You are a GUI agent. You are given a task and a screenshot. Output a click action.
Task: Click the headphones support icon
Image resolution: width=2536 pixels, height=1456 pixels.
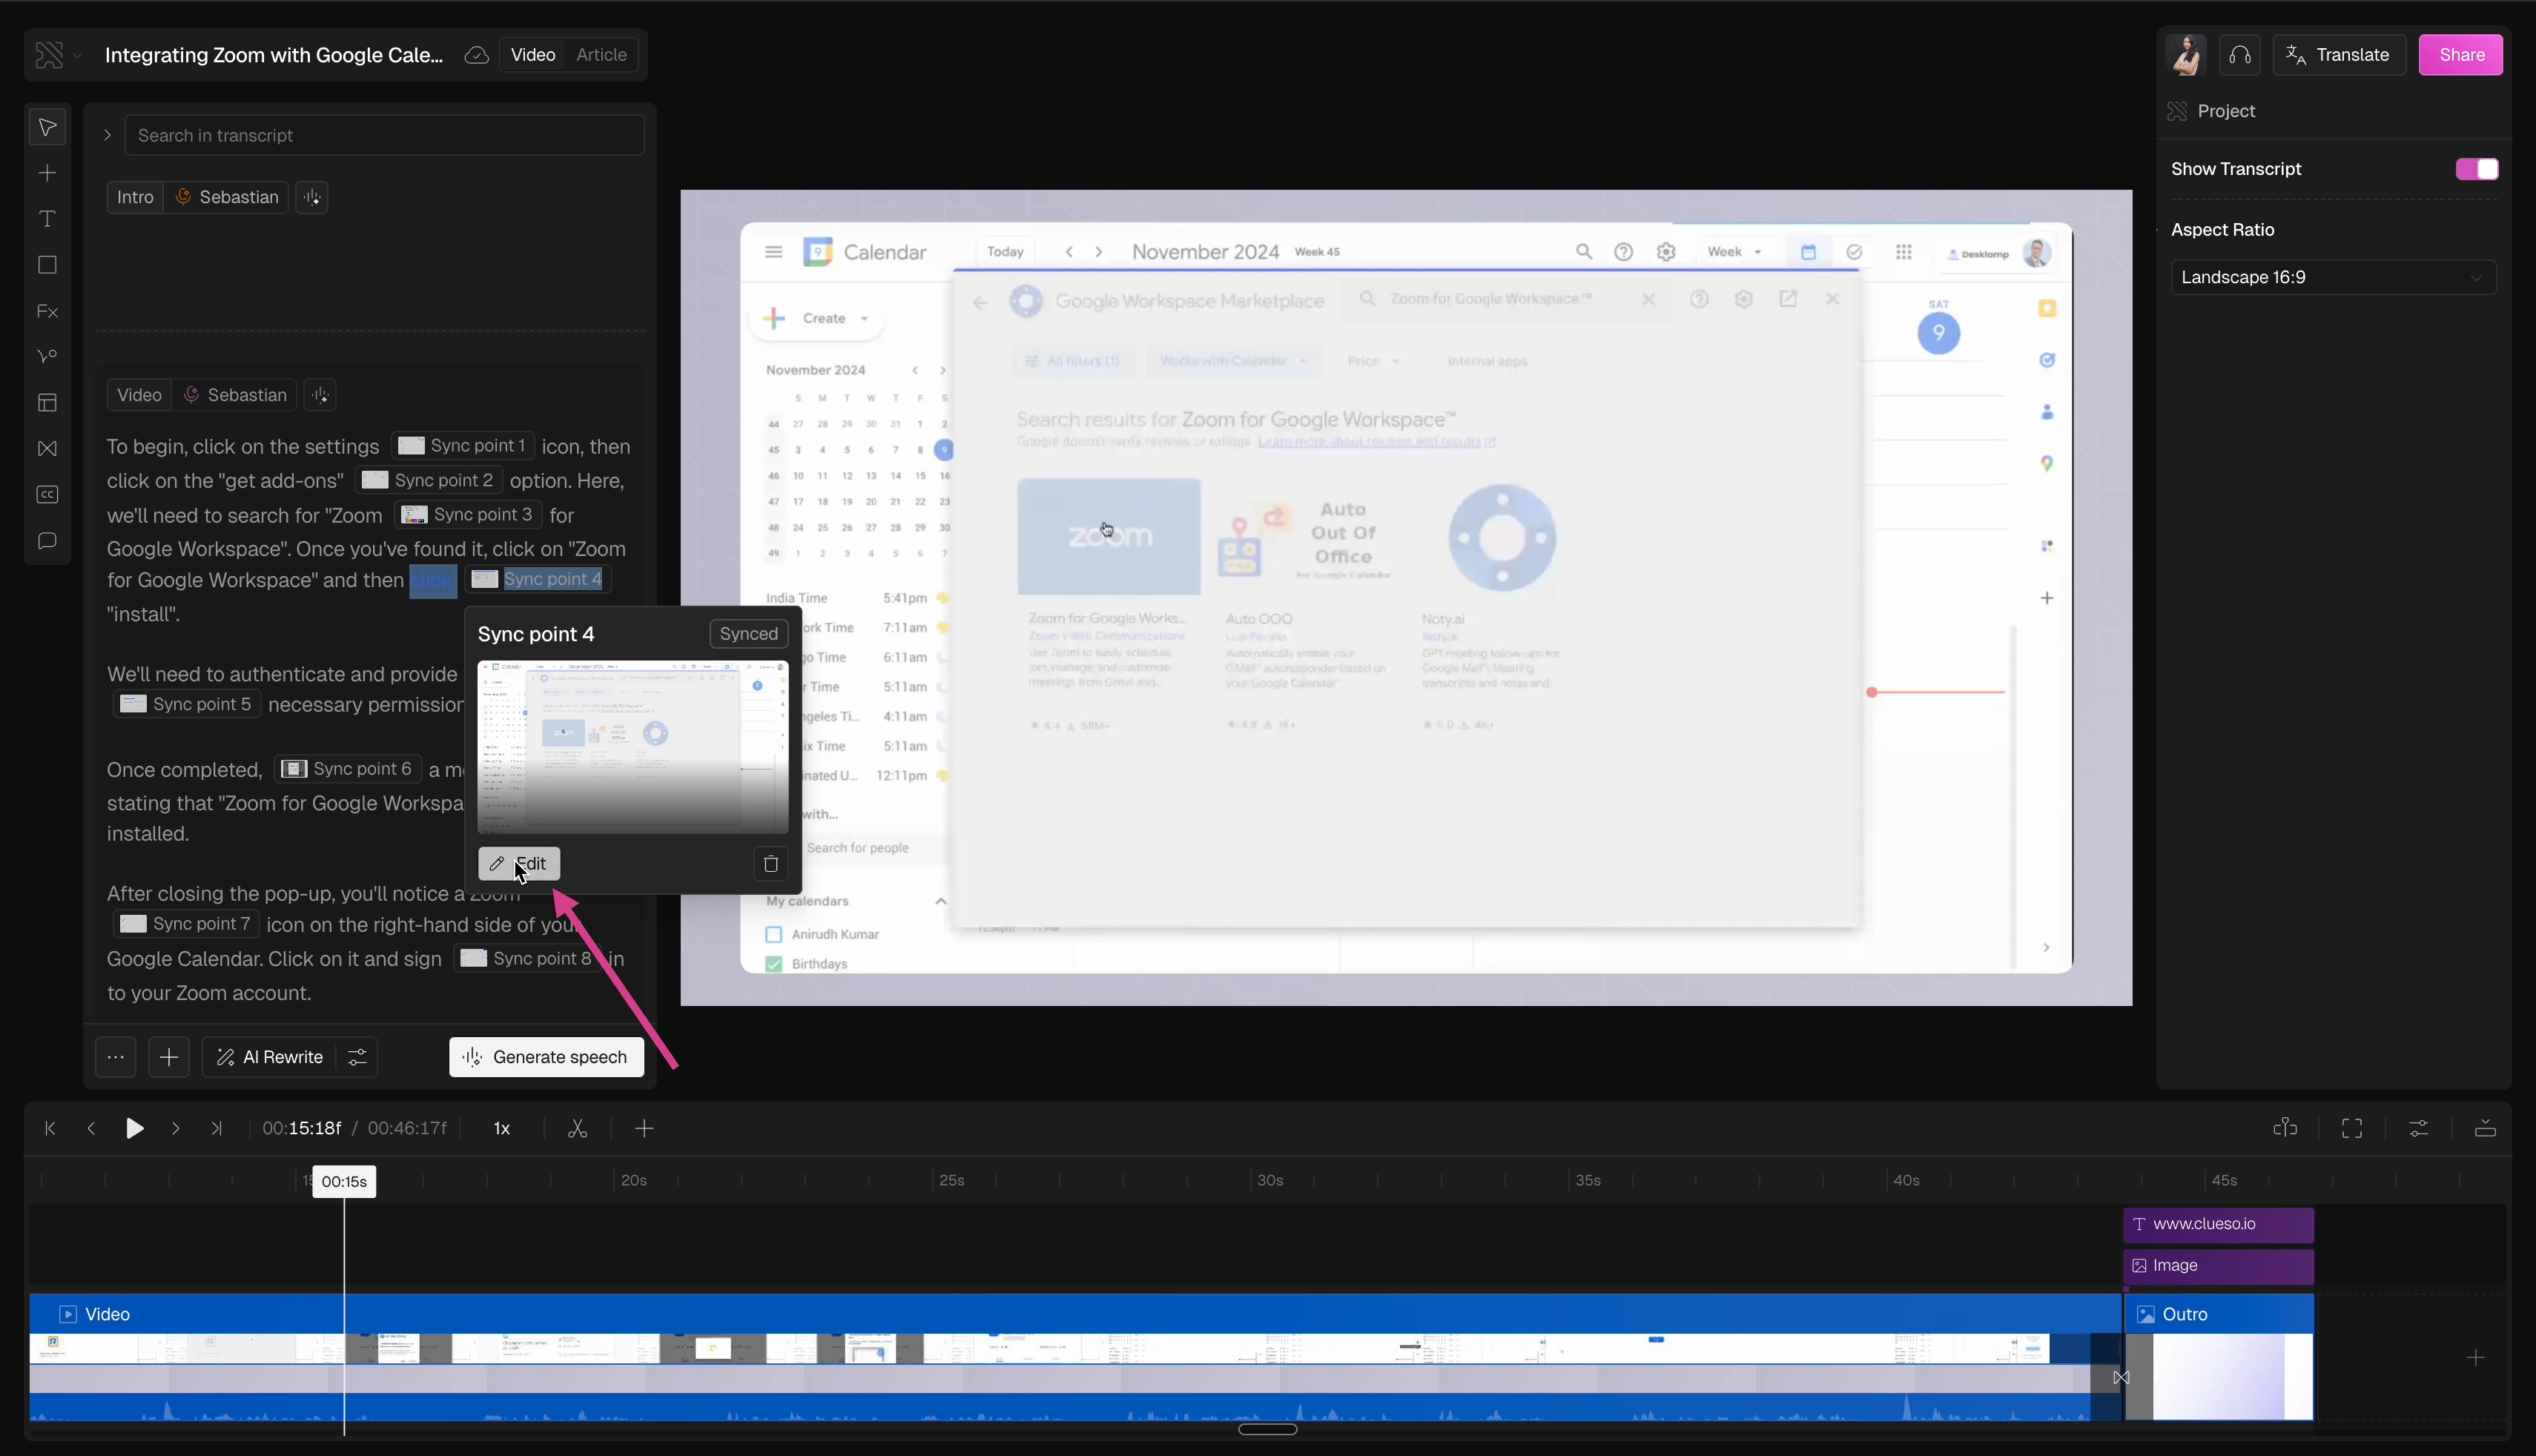click(2240, 55)
